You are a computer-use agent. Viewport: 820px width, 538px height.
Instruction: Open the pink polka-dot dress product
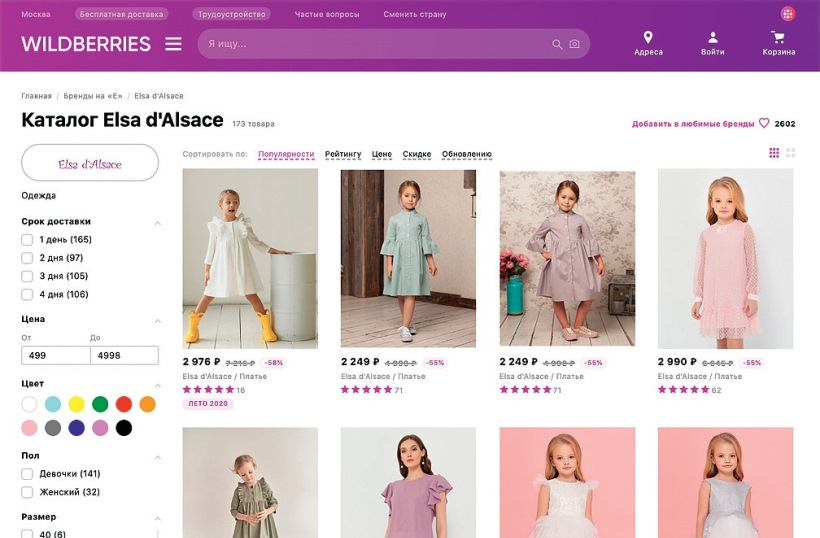click(x=725, y=258)
